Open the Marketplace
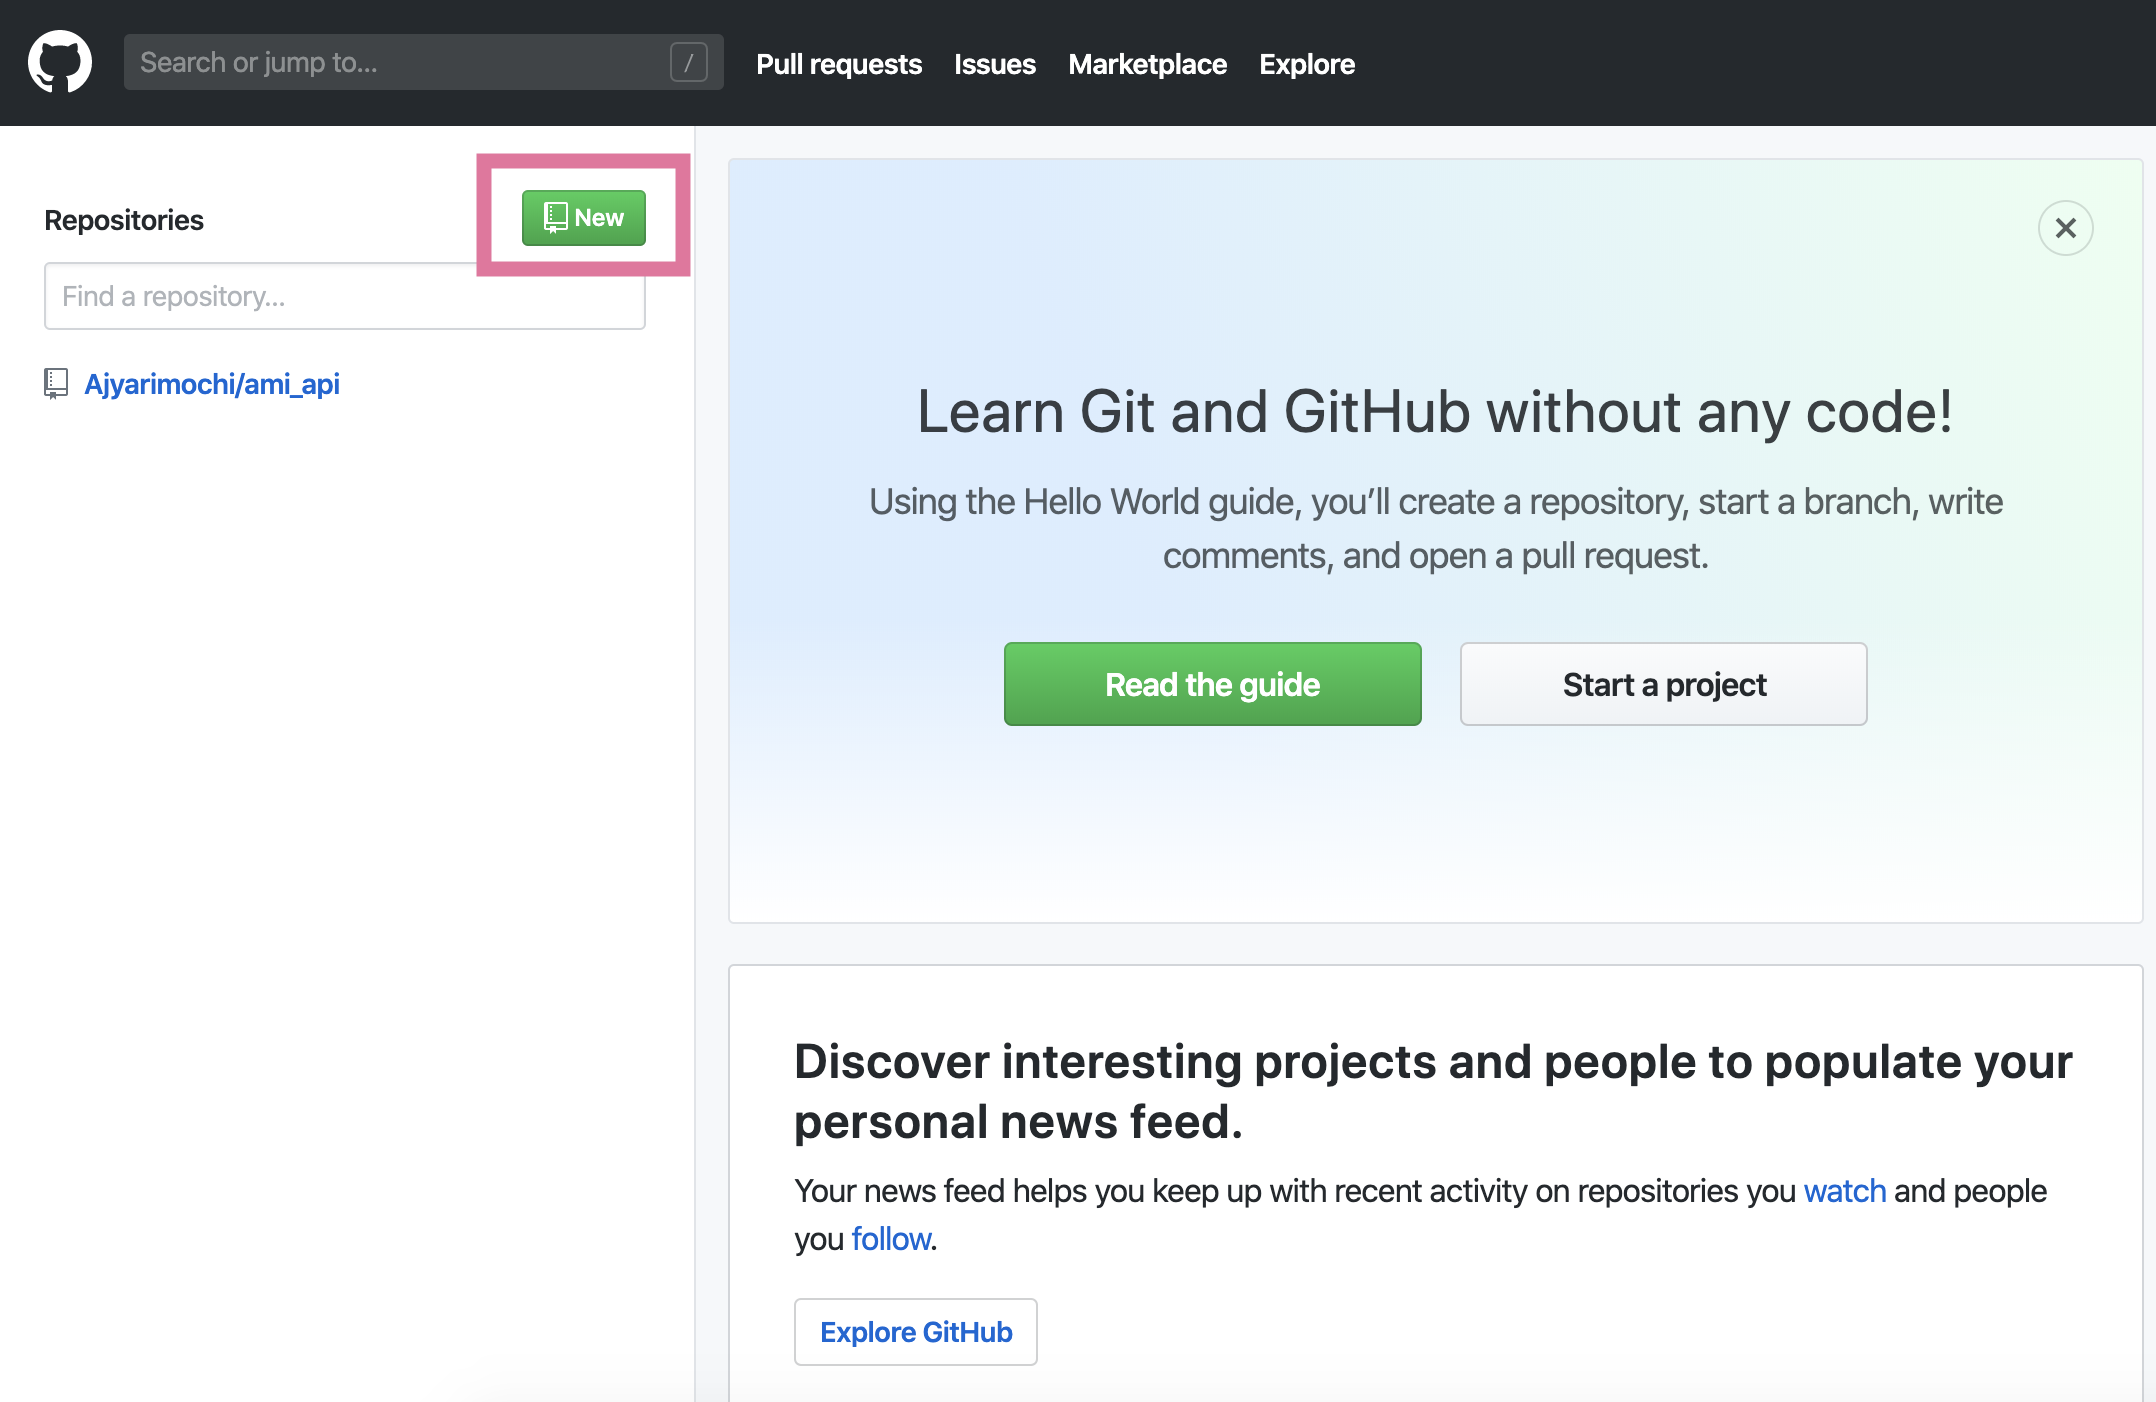 (1147, 63)
